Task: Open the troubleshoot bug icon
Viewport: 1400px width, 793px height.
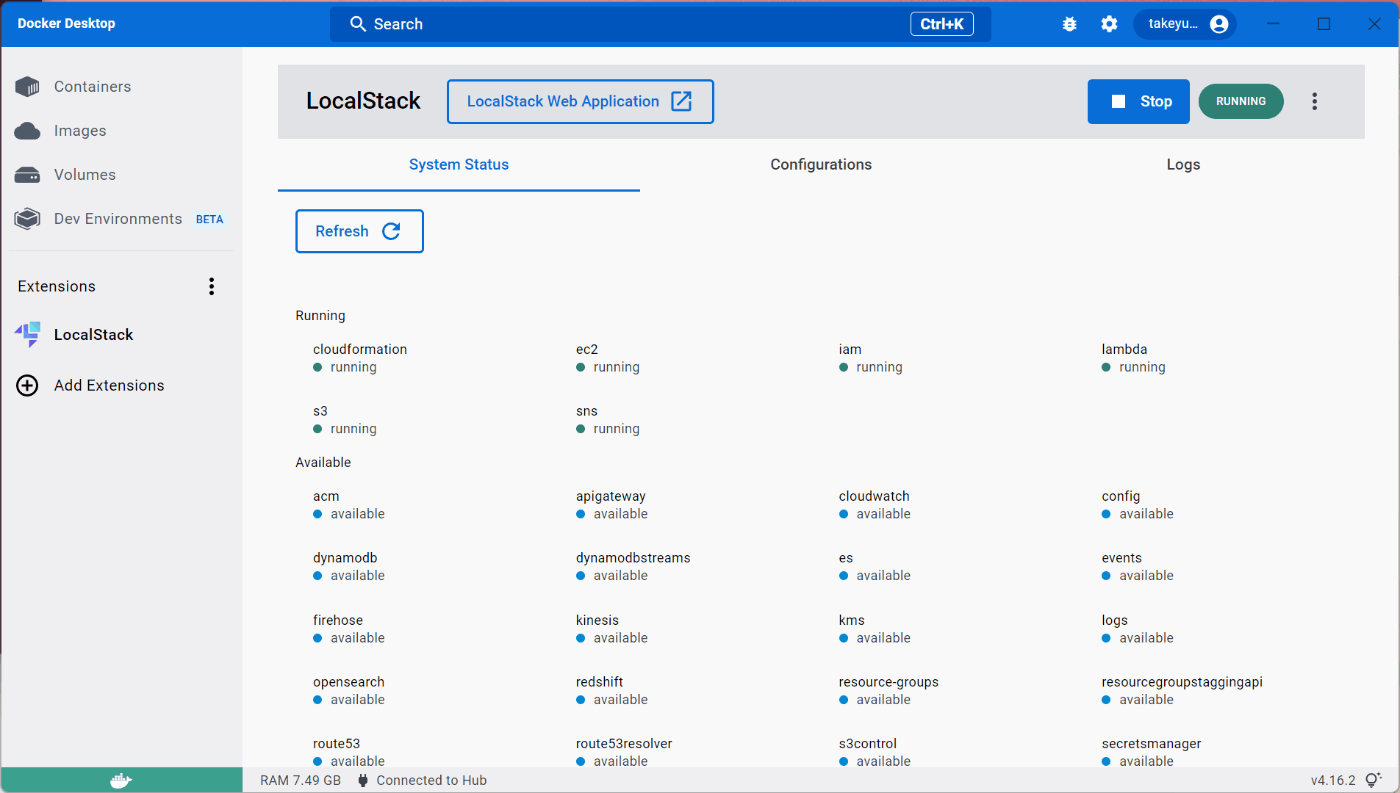Action: [1069, 24]
